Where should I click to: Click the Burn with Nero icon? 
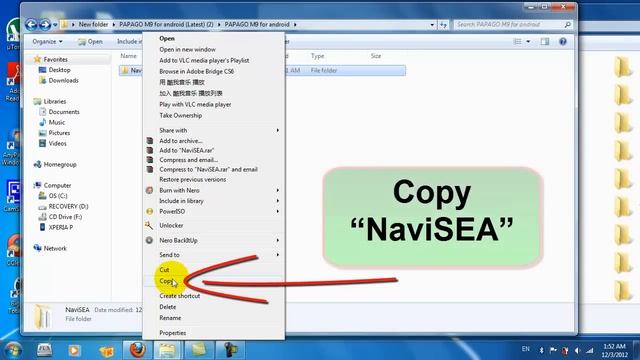tap(150, 190)
